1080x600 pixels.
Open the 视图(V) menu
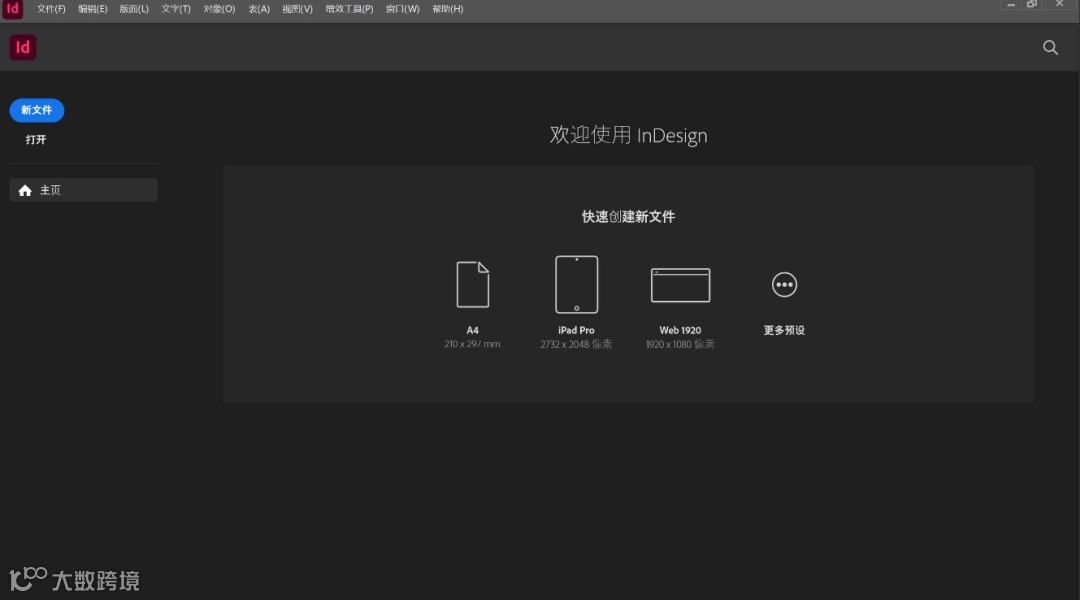(x=297, y=9)
